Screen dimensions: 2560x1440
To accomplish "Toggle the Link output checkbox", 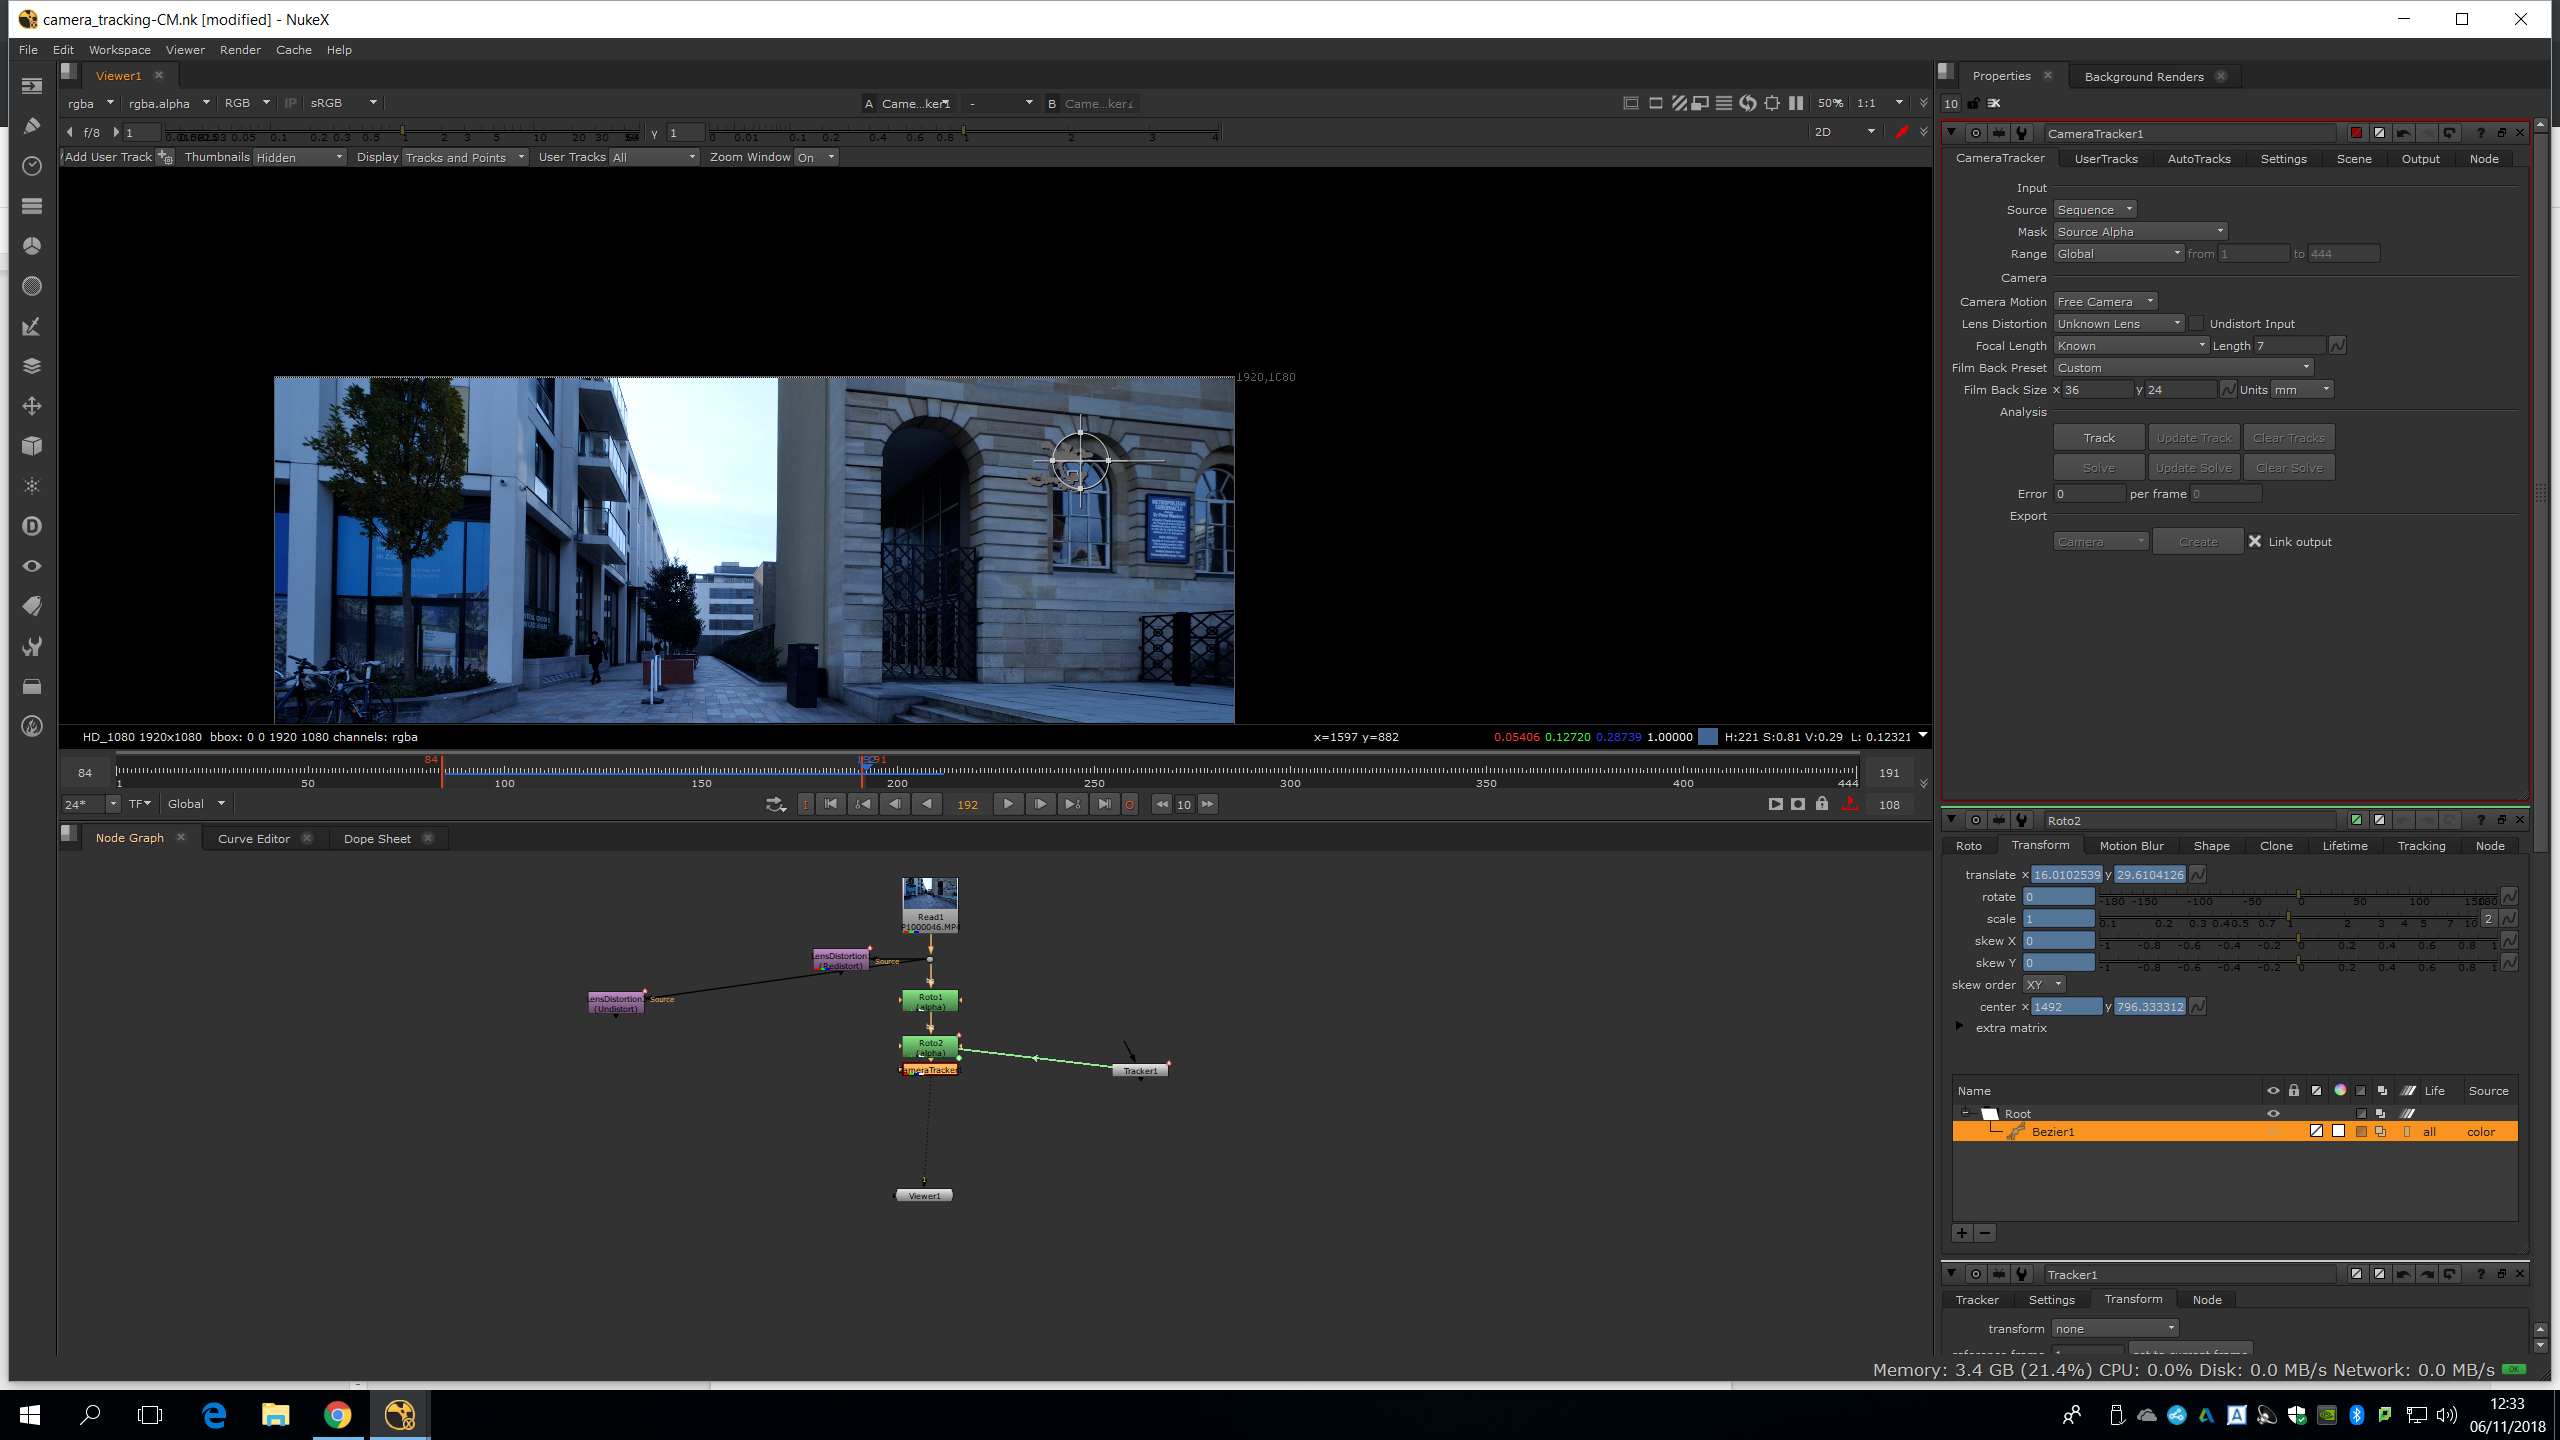I will tap(2255, 542).
